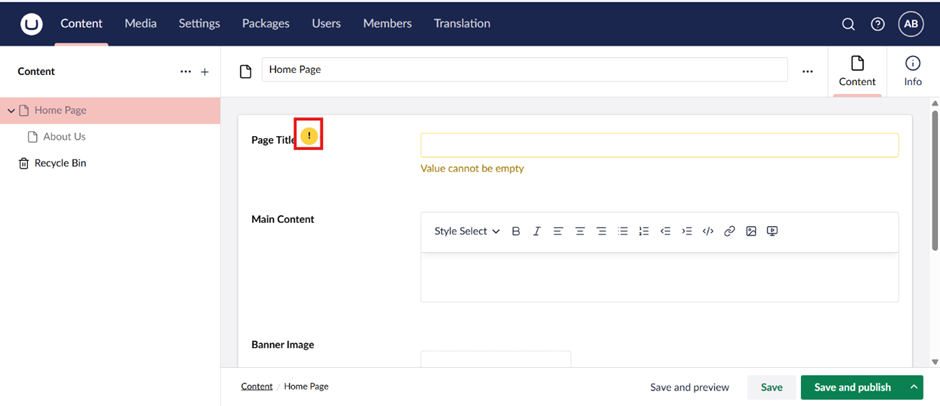The image size is (940, 406).
Task: Open the Recycle Bin
Action: (x=60, y=163)
